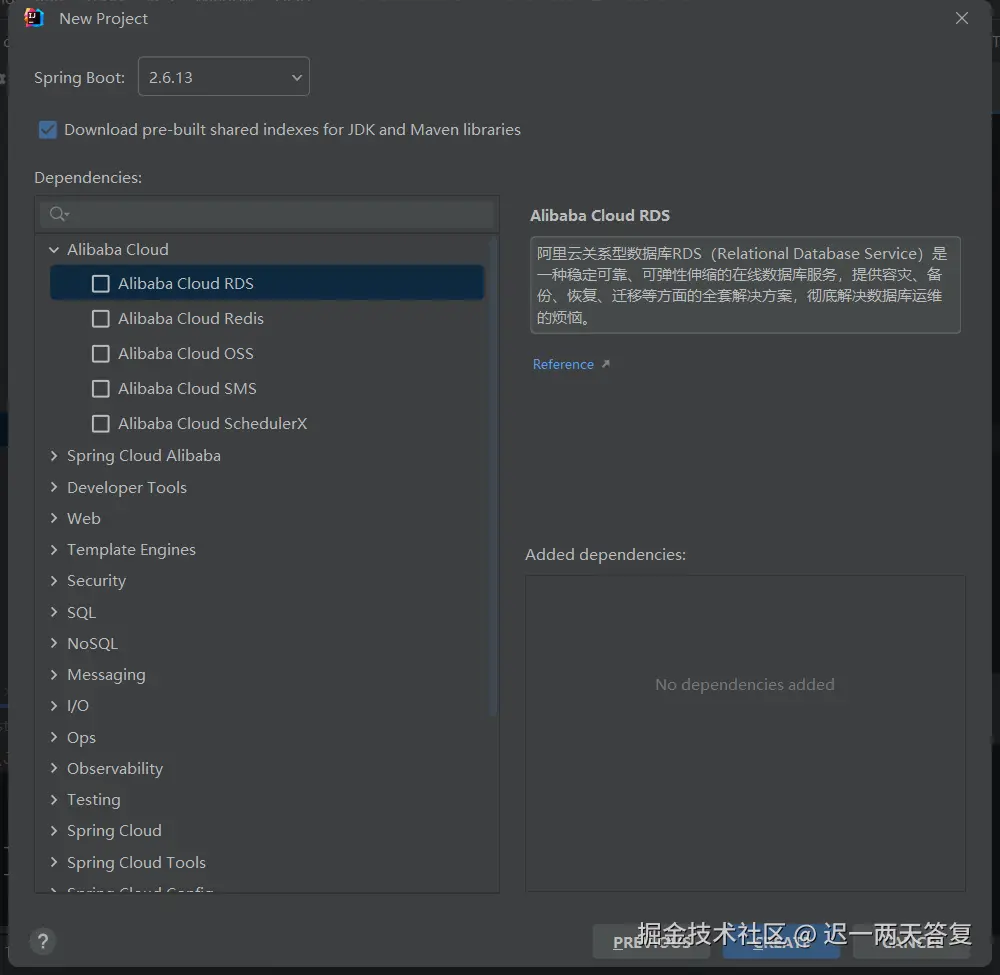
Task: Focus the dependencies search field
Action: tap(267, 214)
